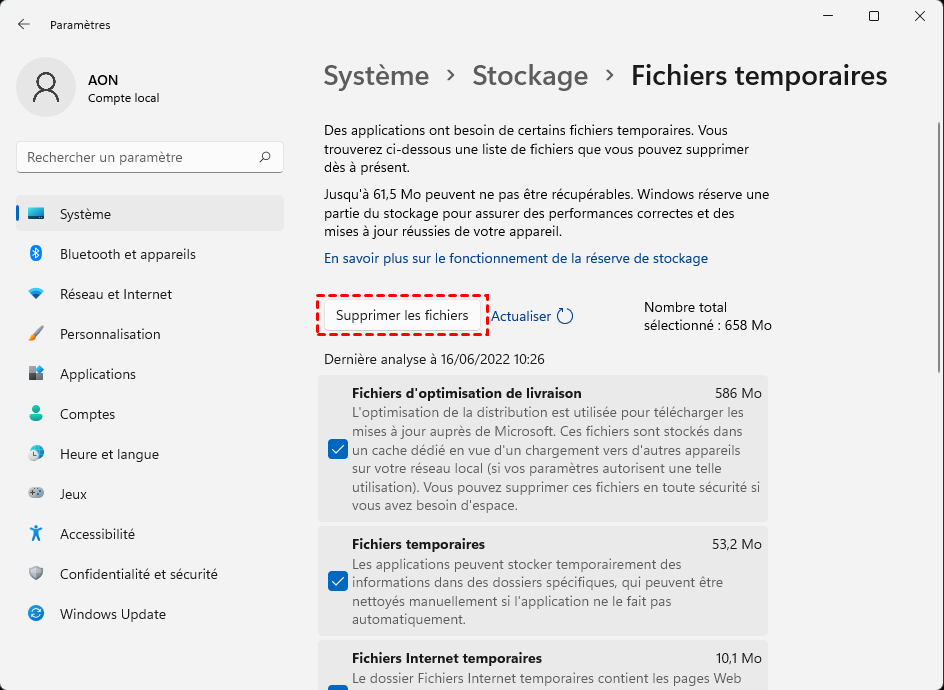
Task: Go to Stockage in breadcrumb
Action: click(x=530, y=75)
